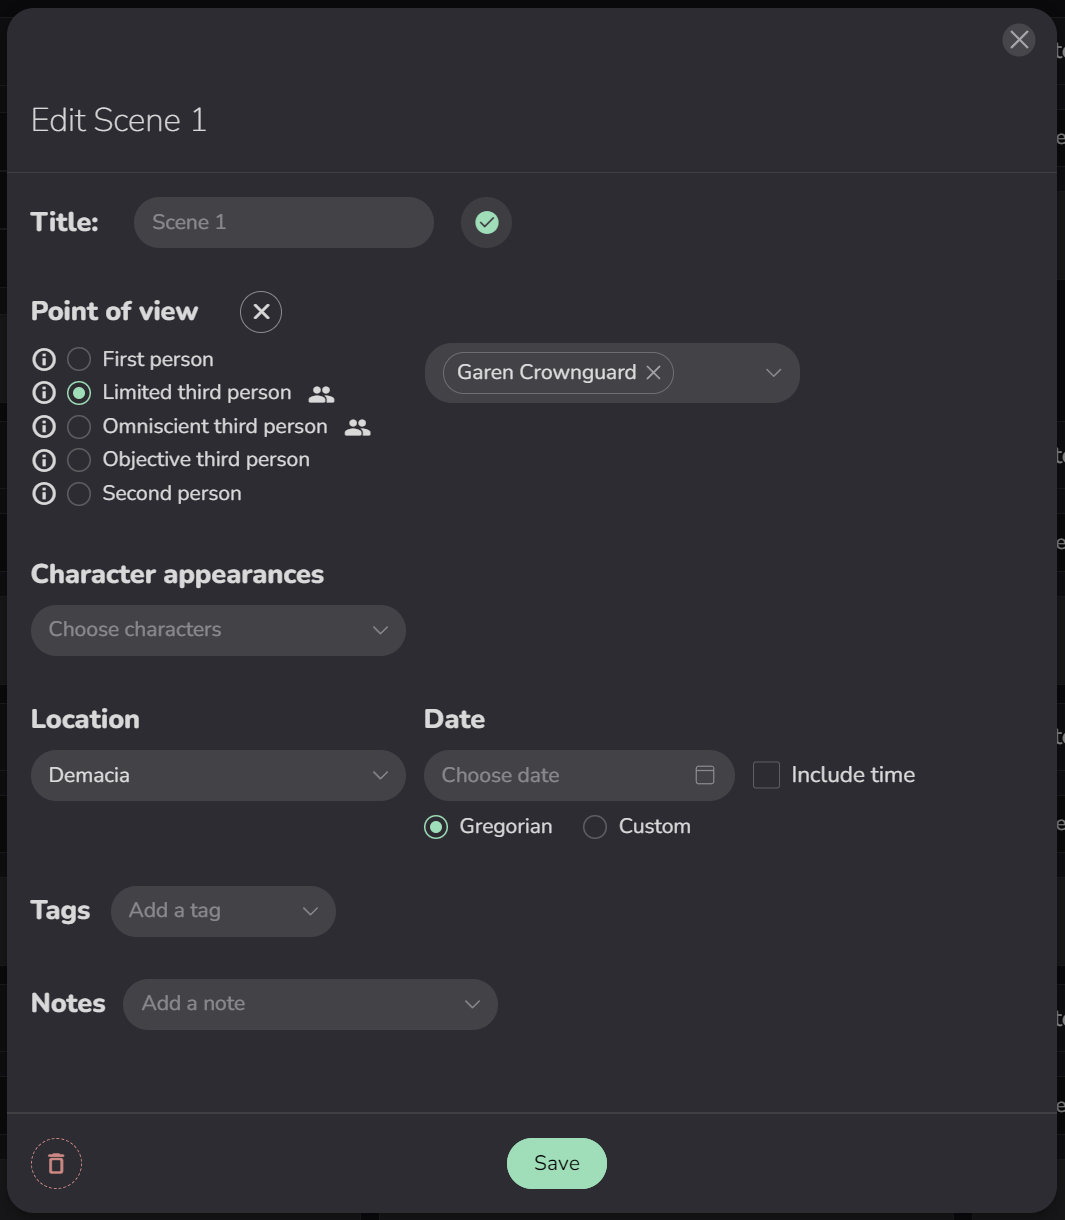Select Objective third person radio button

click(x=79, y=460)
